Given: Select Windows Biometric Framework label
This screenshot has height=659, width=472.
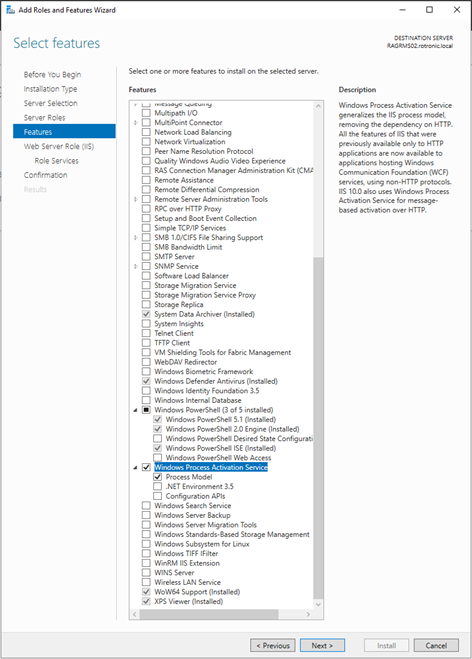Looking at the screenshot, I should coord(203,372).
